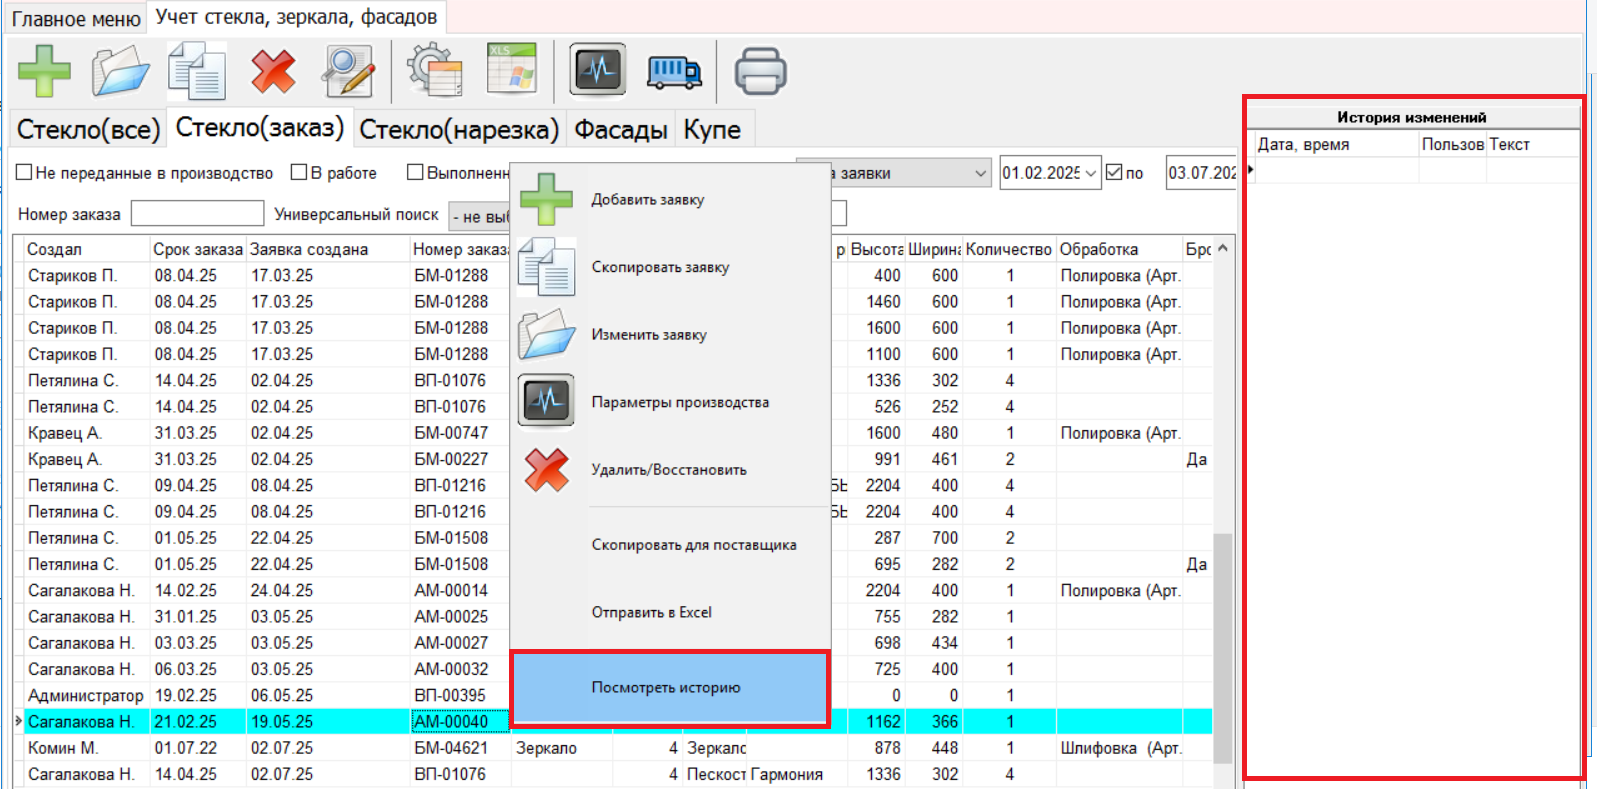Viewport: 1597px width, 789px height.
Task: Click the 'Номер заказа' input field
Action: coord(197,214)
